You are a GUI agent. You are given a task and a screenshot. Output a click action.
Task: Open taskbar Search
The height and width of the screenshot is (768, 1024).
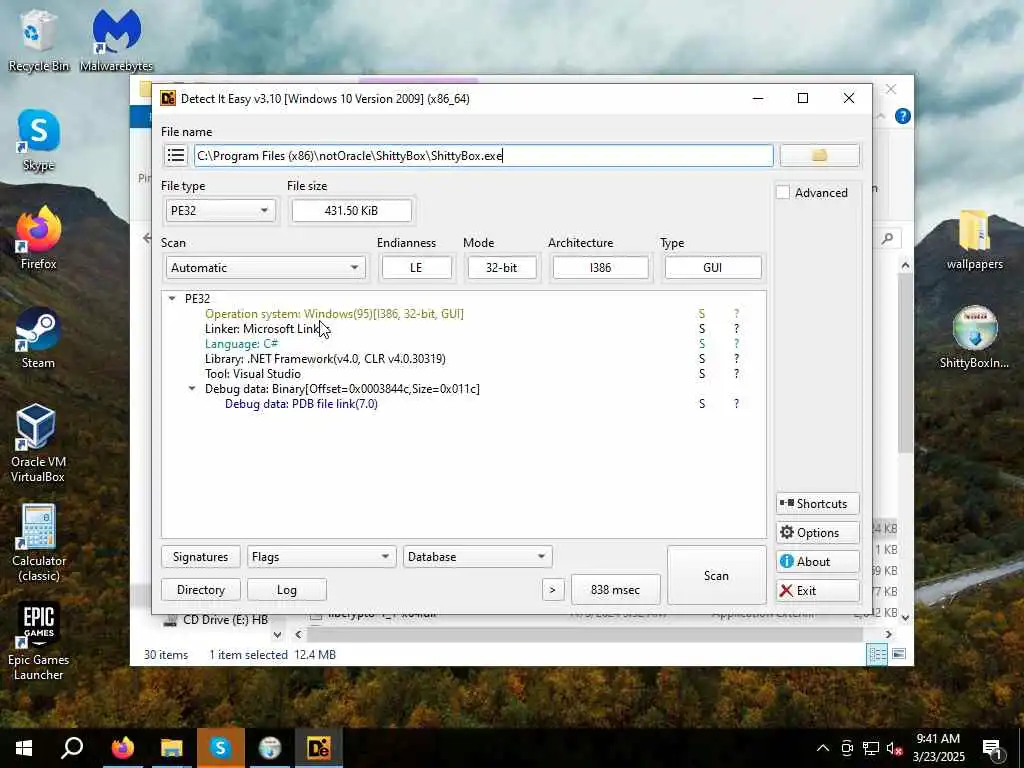pyautogui.click(x=72, y=748)
